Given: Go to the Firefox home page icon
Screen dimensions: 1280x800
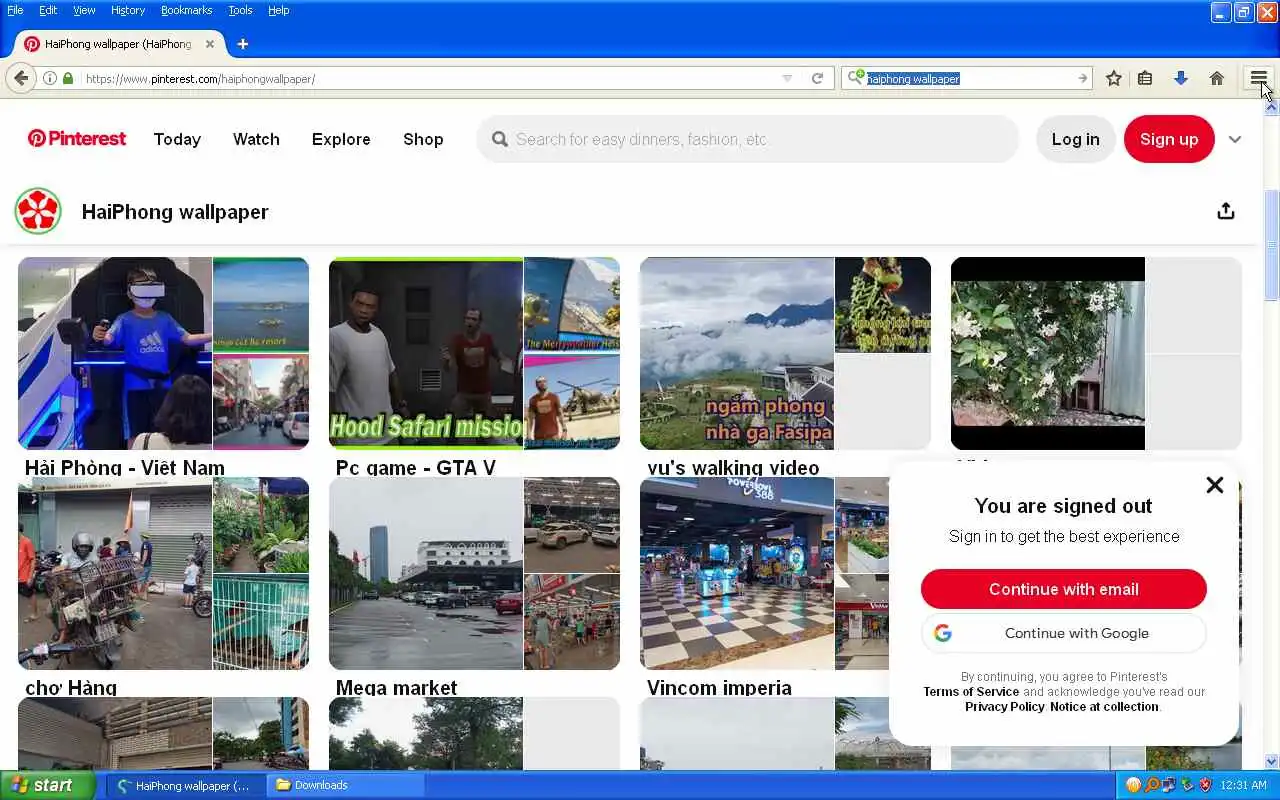Looking at the screenshot, I should pyautogui.click(x=1217, y=78).
